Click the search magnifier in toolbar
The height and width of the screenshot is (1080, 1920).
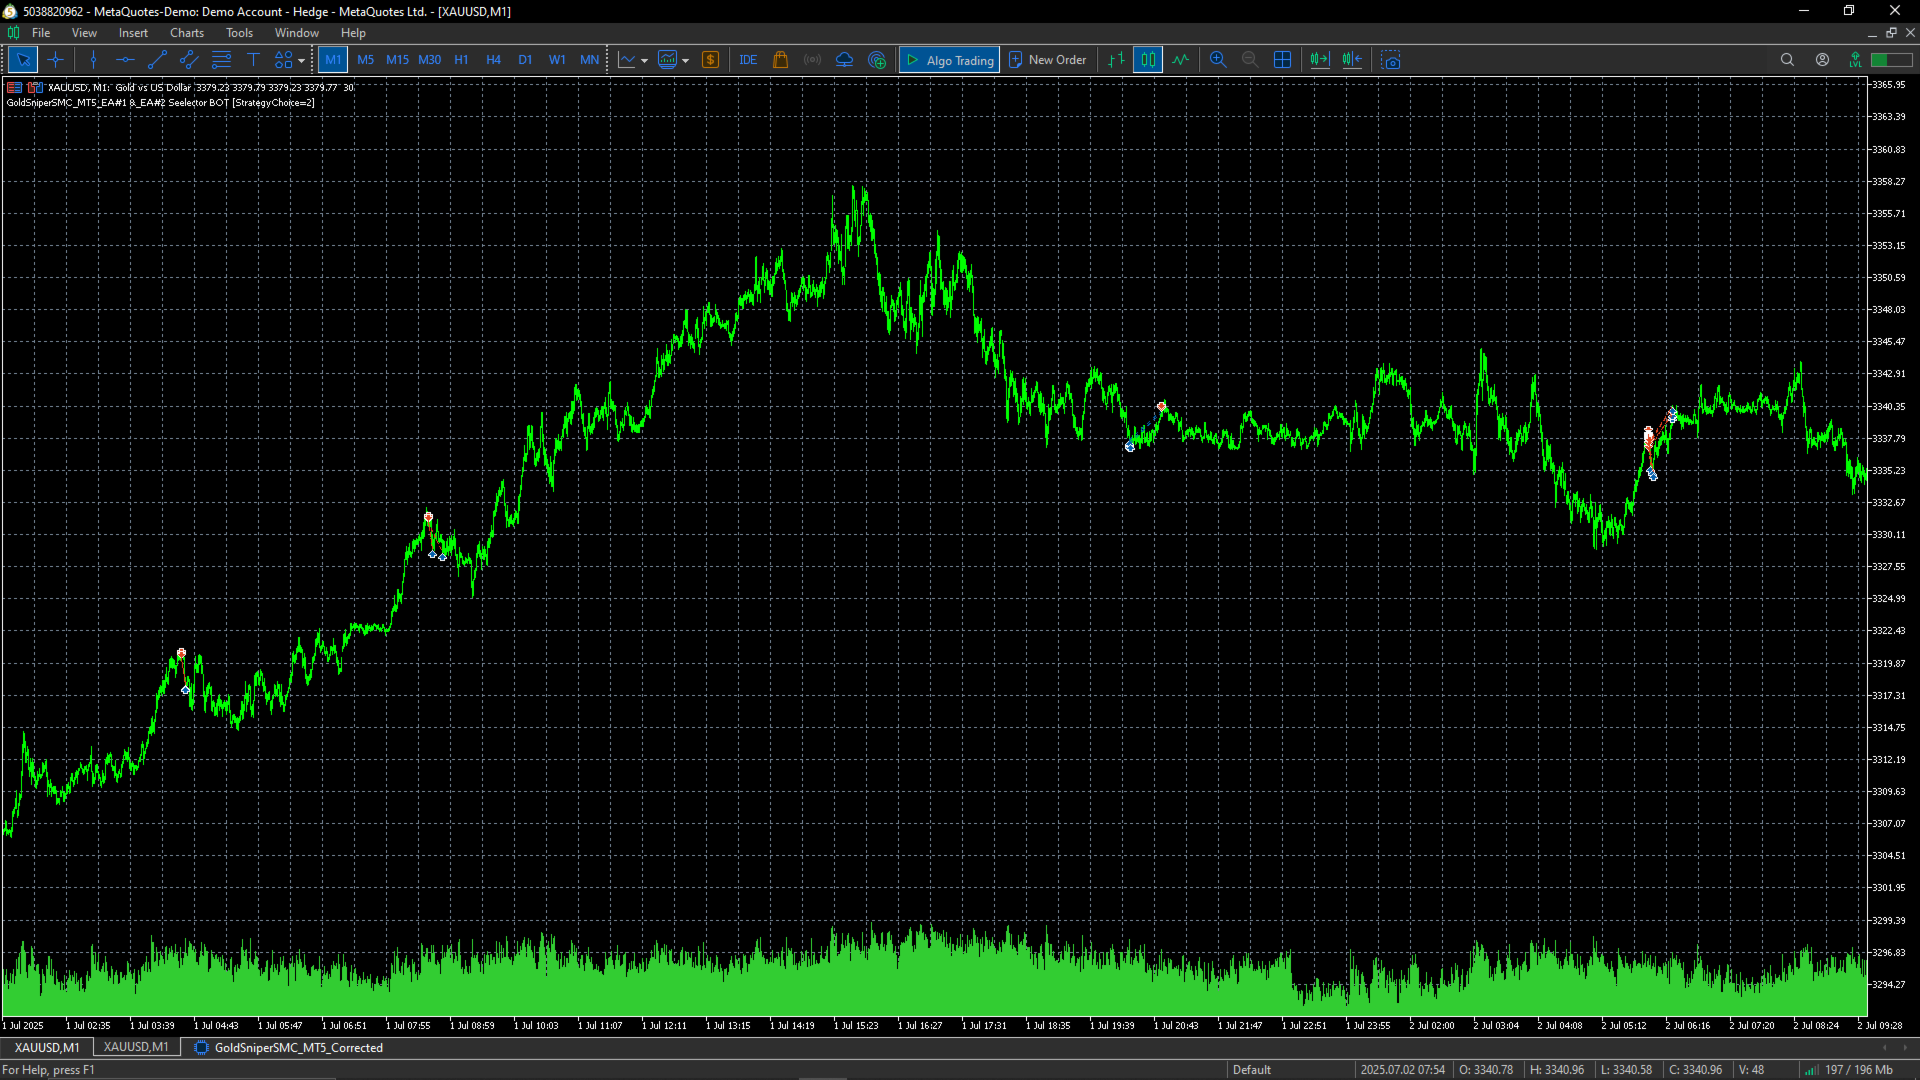pyautogui.click(x=1787, y=60)
